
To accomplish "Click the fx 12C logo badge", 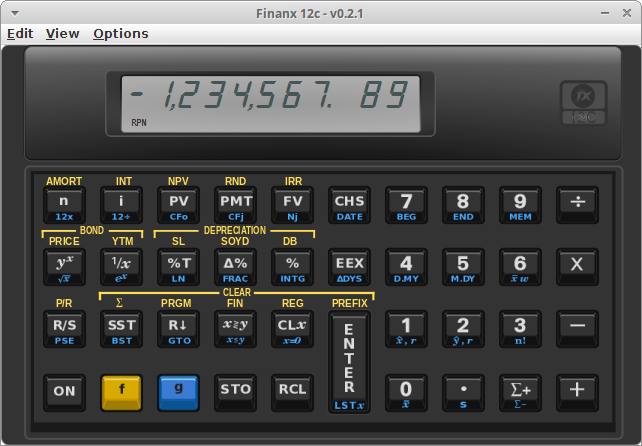I will (583, 103).
